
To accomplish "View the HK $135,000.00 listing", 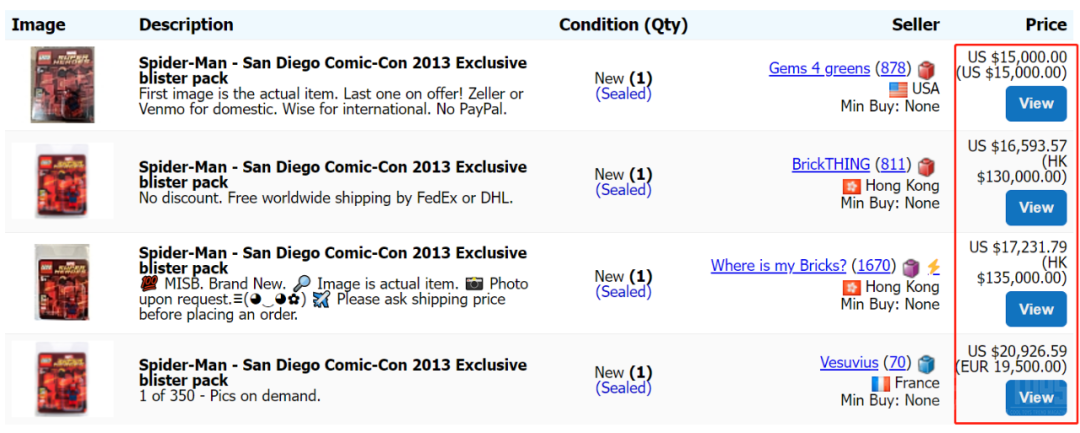I will [1036, 309].
